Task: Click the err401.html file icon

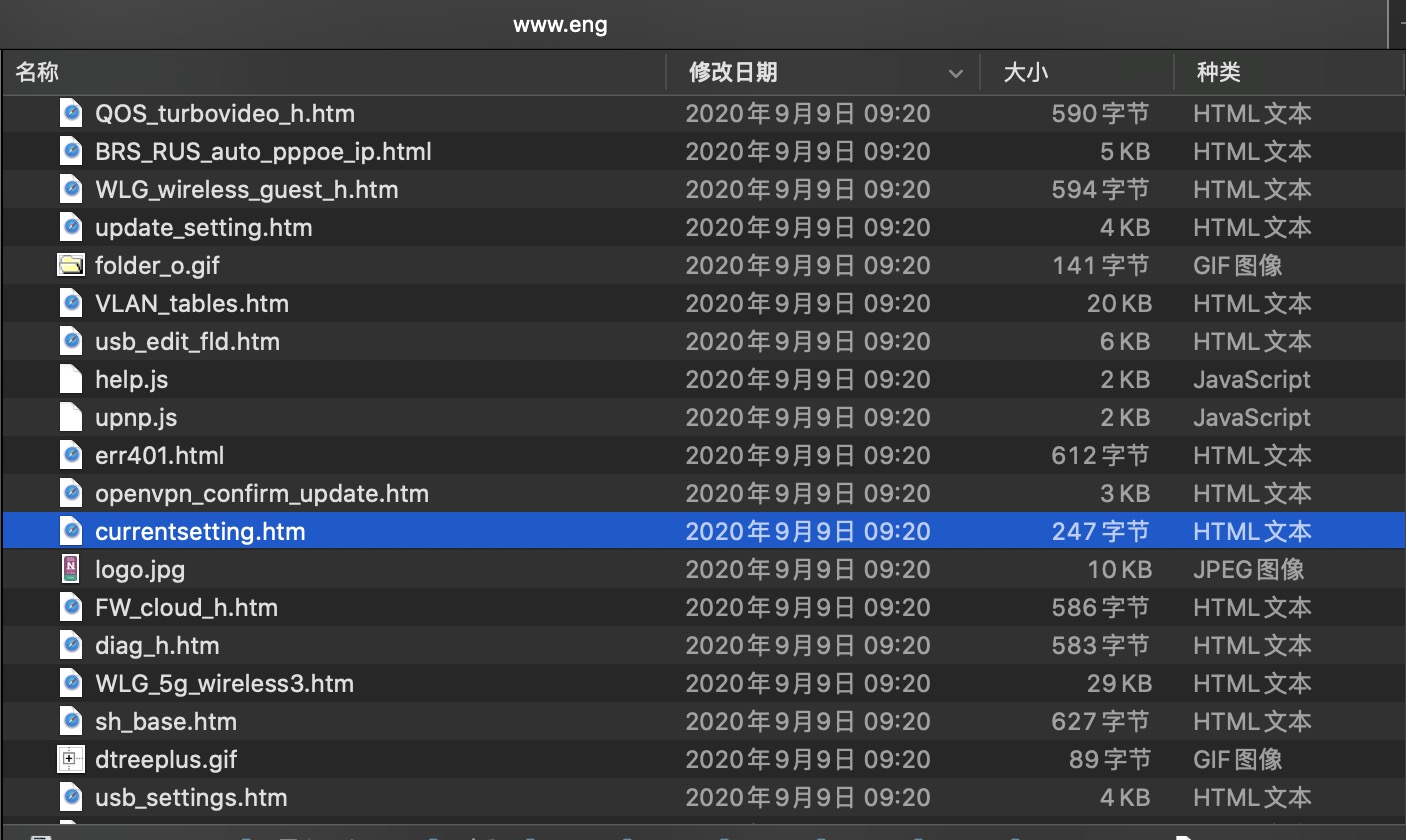Action: [70, 456]
